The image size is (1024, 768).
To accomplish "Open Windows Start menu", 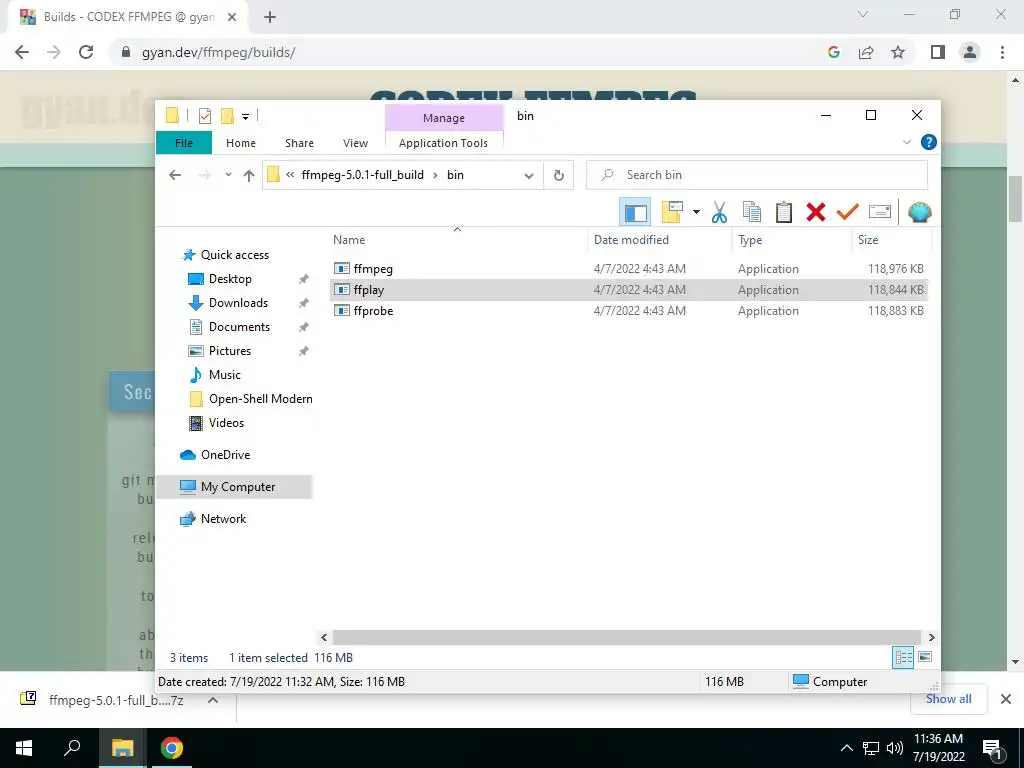I will (x=24, y=748).
